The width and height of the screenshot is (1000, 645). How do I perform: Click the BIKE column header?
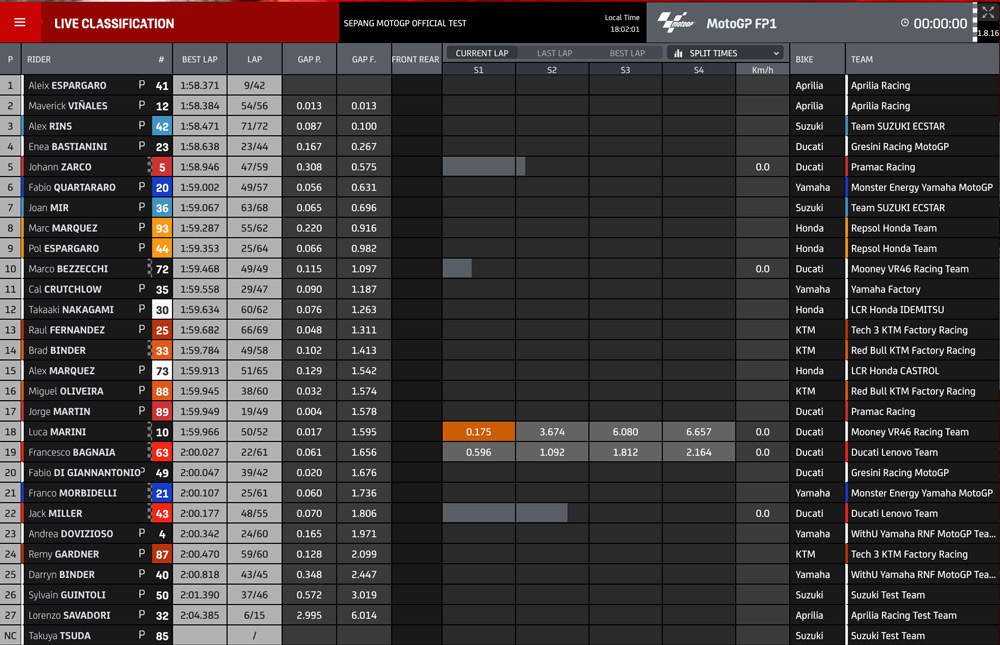[x=804, y=59]
